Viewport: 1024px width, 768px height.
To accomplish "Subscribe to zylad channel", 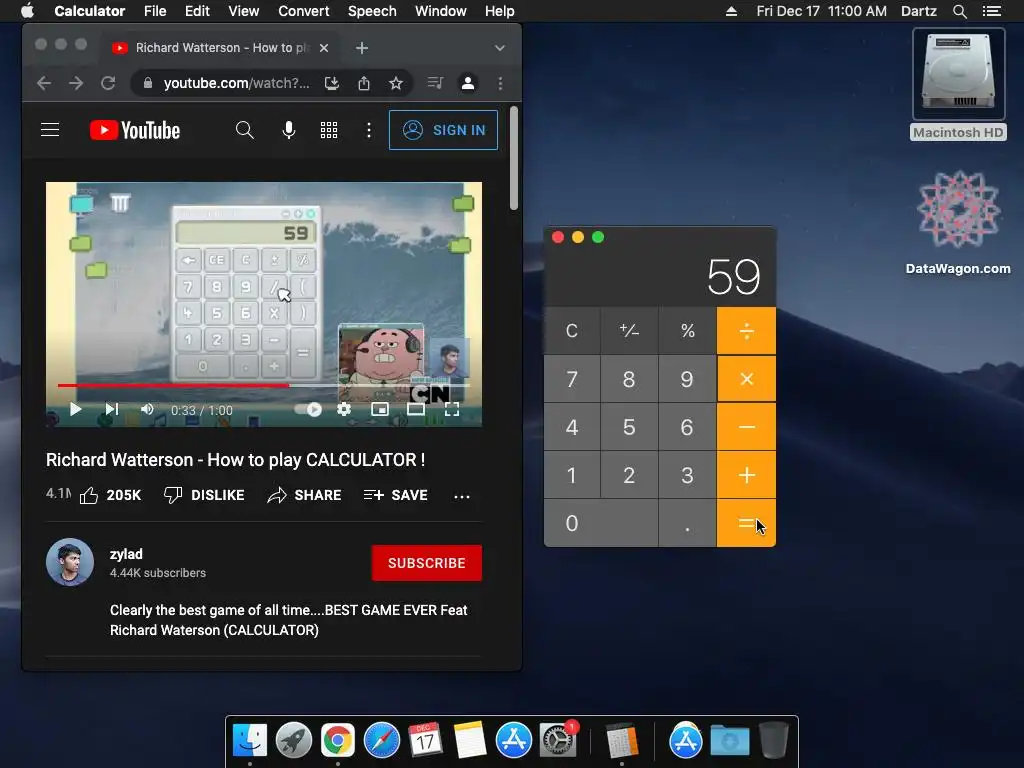I will pyautogui.click(x=426, y=563).
